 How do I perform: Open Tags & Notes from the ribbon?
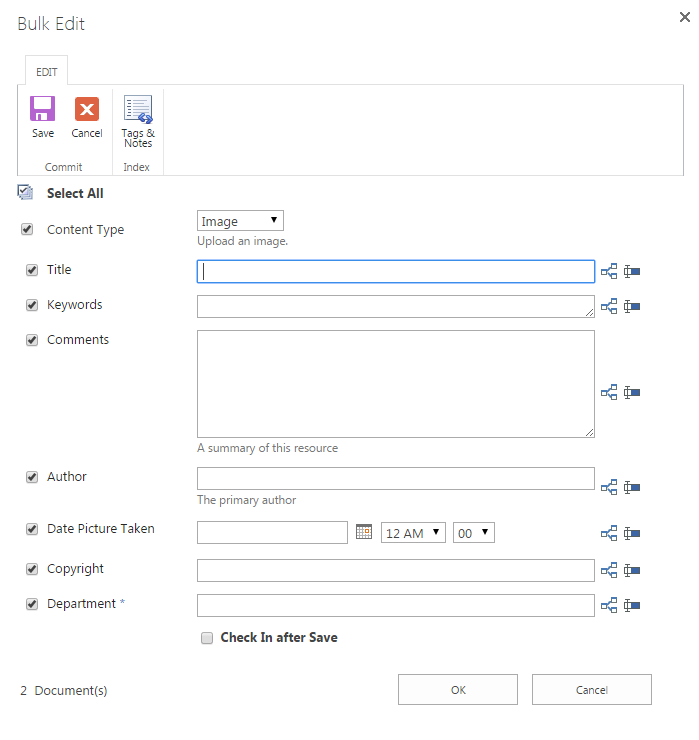point(138,109)
